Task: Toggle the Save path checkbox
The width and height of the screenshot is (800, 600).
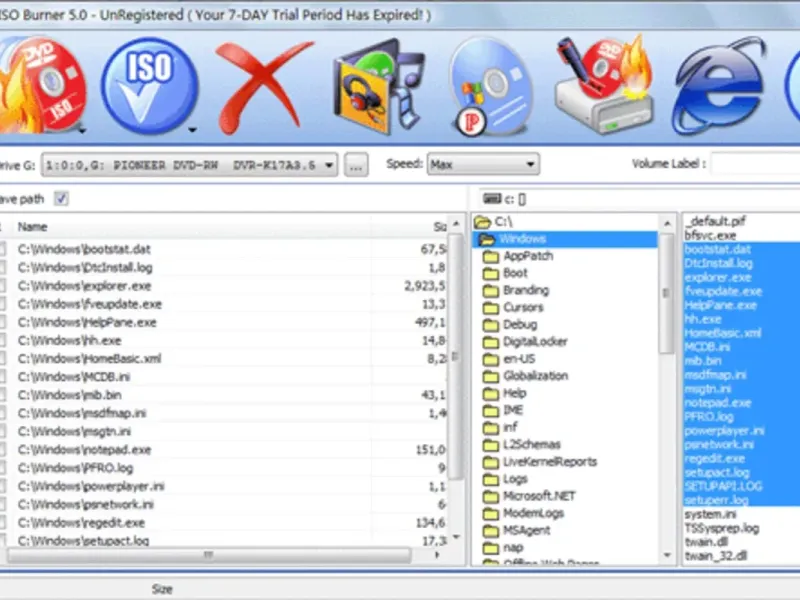Action: pos(61,198)
